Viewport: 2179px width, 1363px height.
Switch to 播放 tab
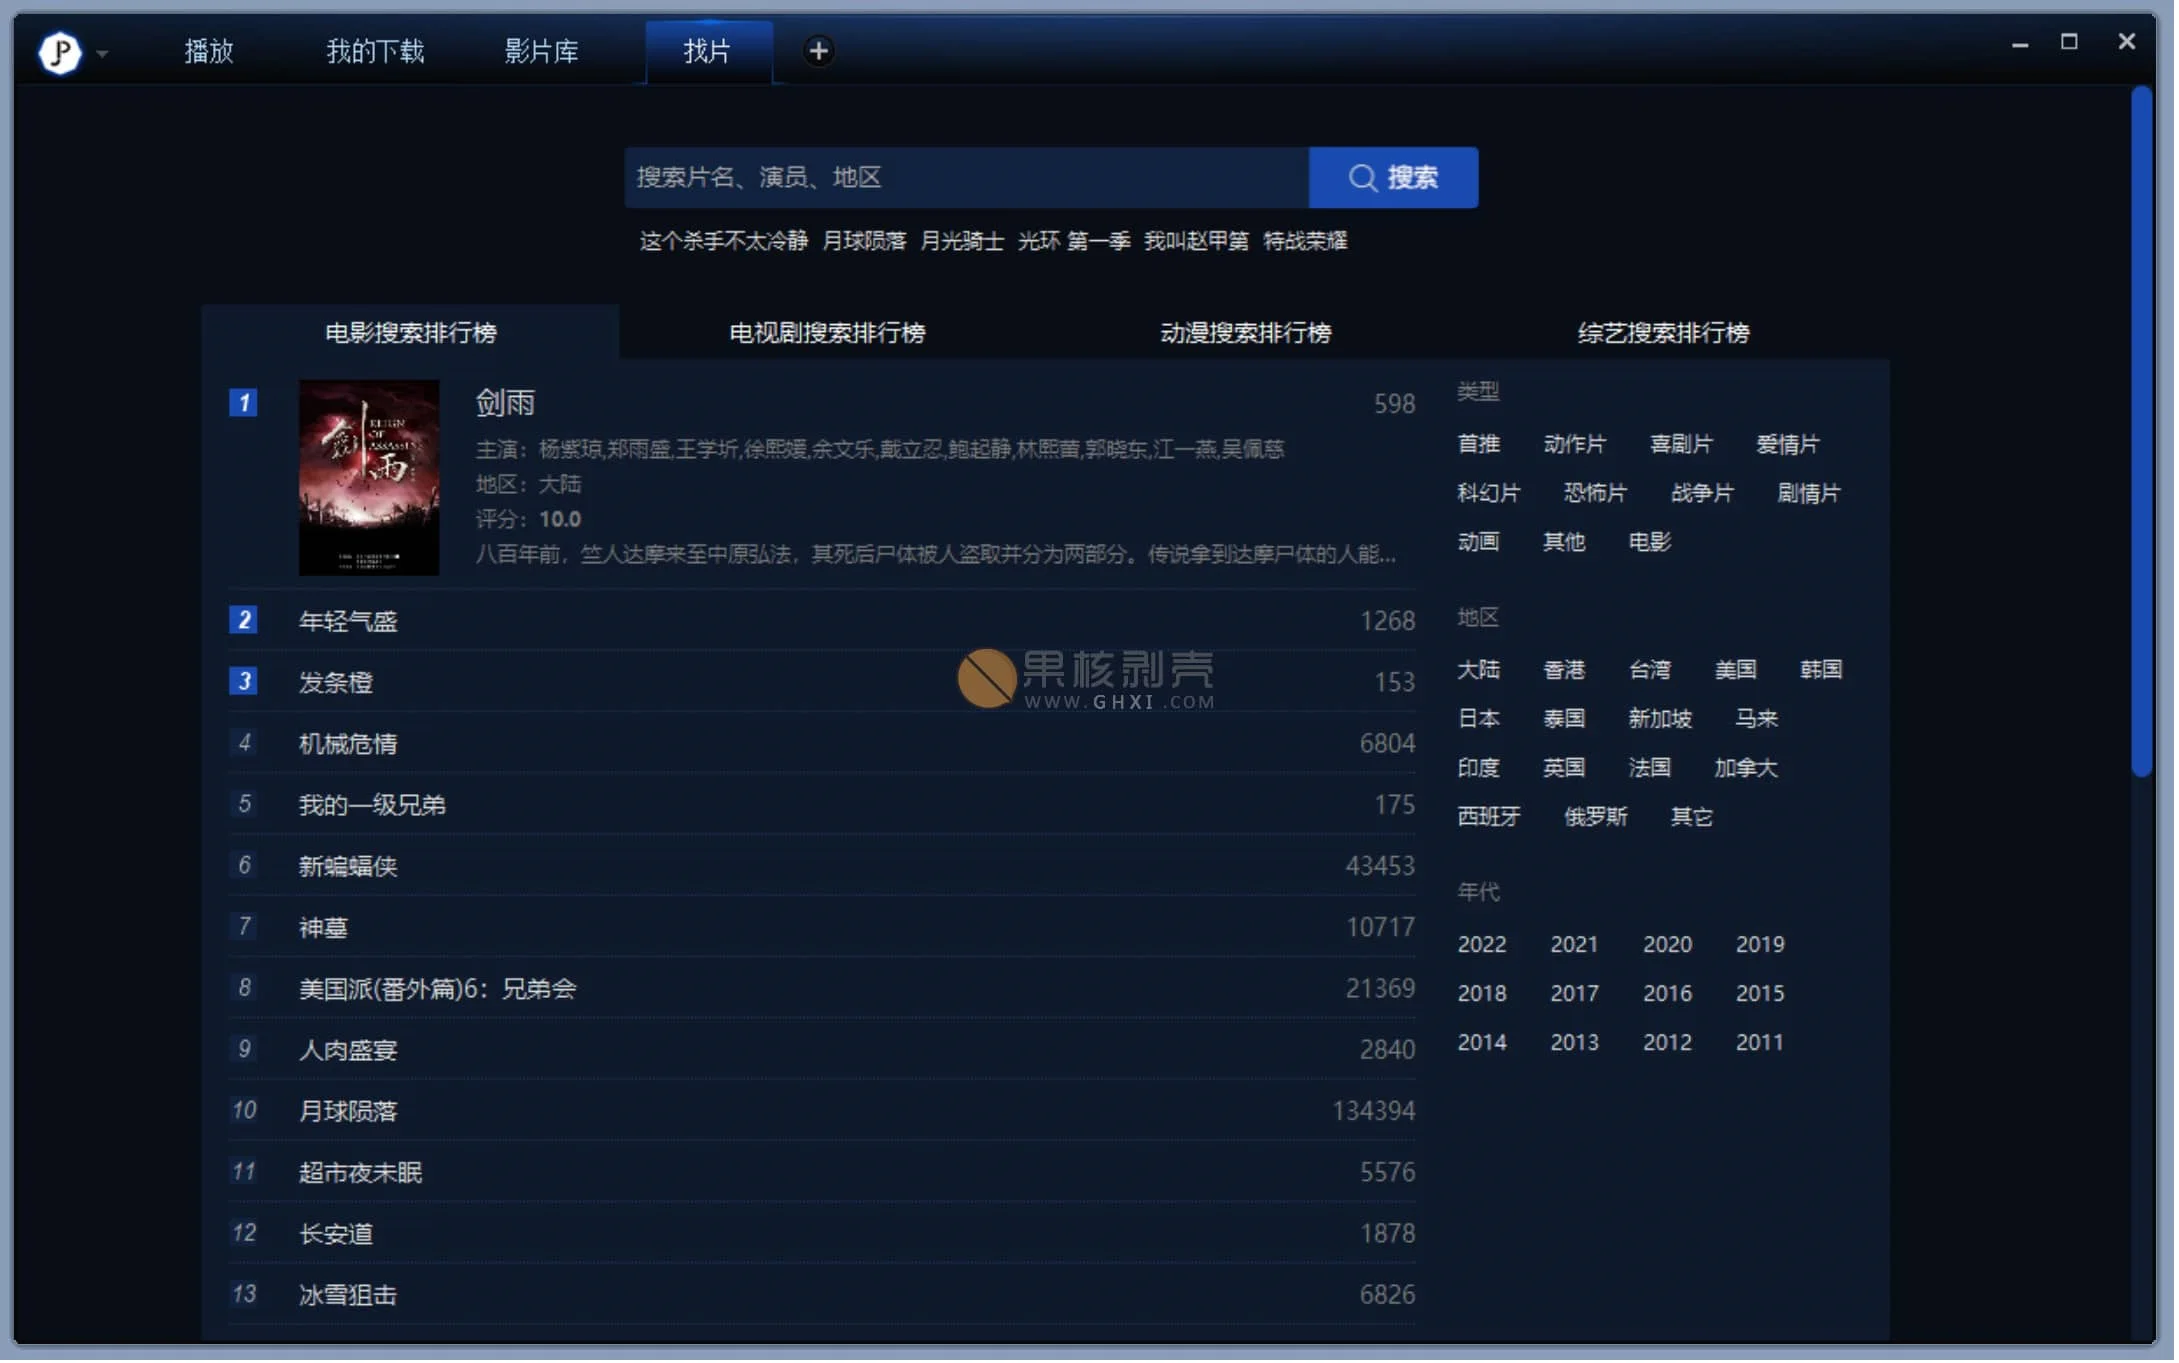(x=209, y=51)
